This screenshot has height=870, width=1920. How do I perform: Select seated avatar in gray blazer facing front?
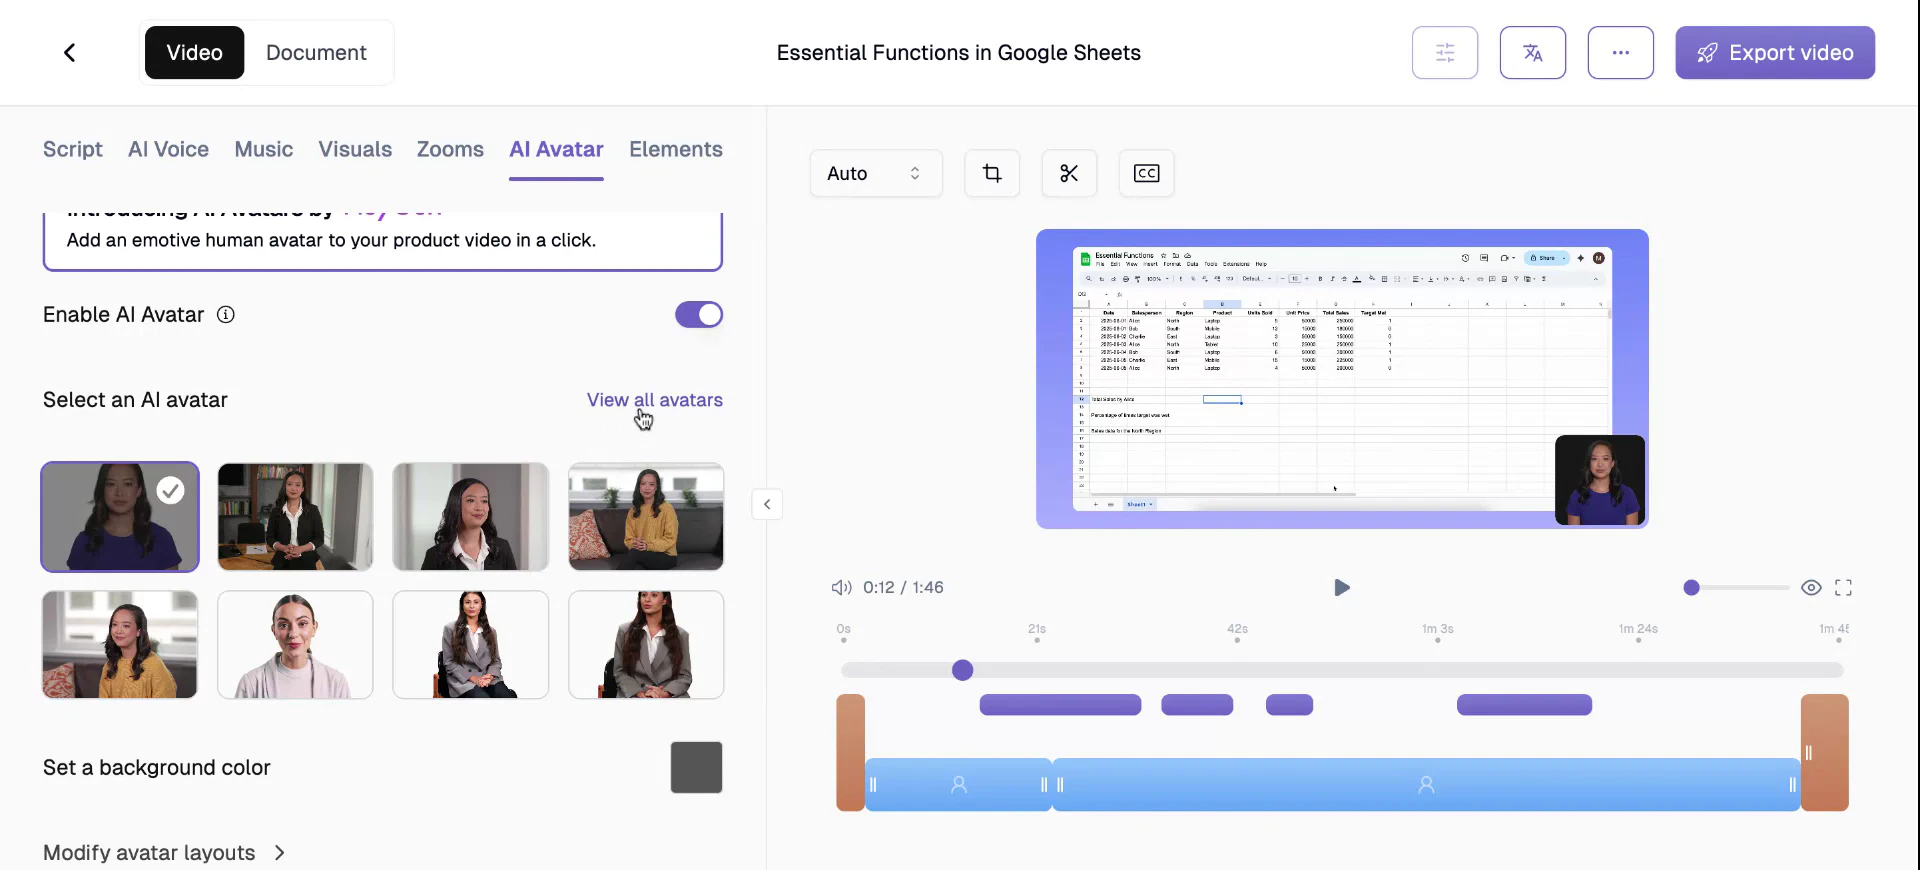[x=471, y=645]
